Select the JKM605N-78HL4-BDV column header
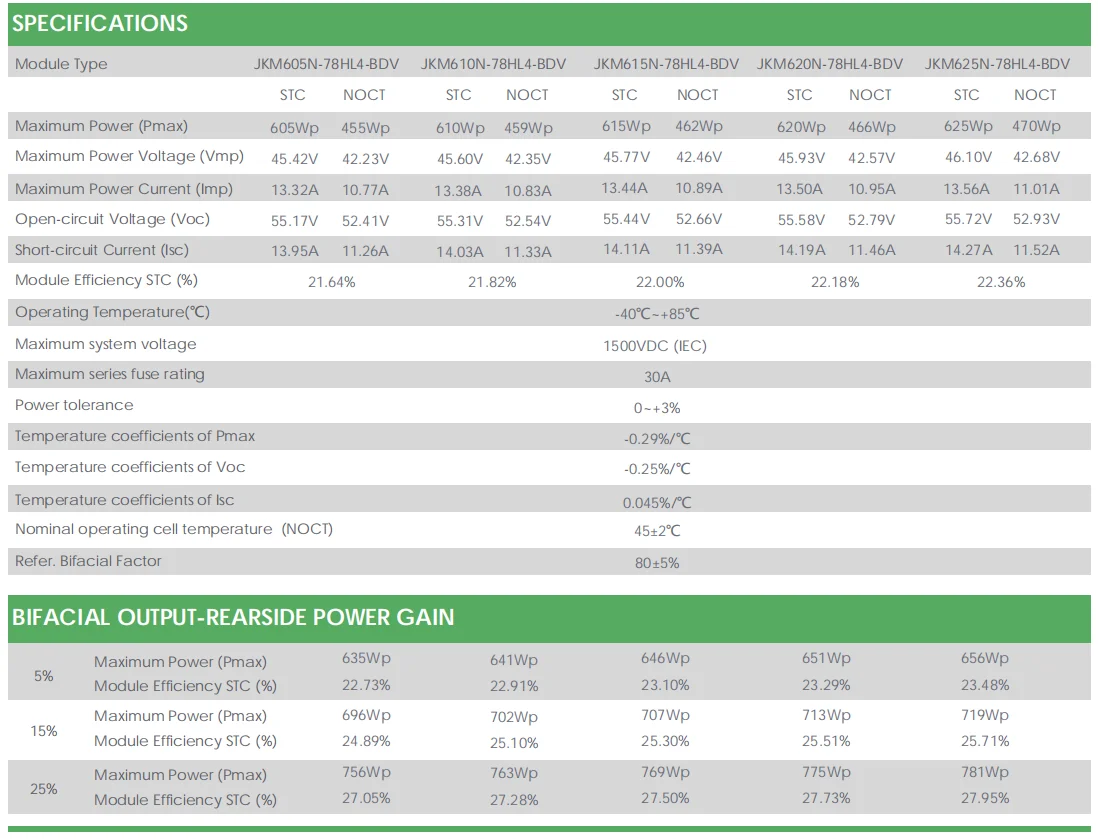The image size is (1098, 839). [x=326, y=64]
